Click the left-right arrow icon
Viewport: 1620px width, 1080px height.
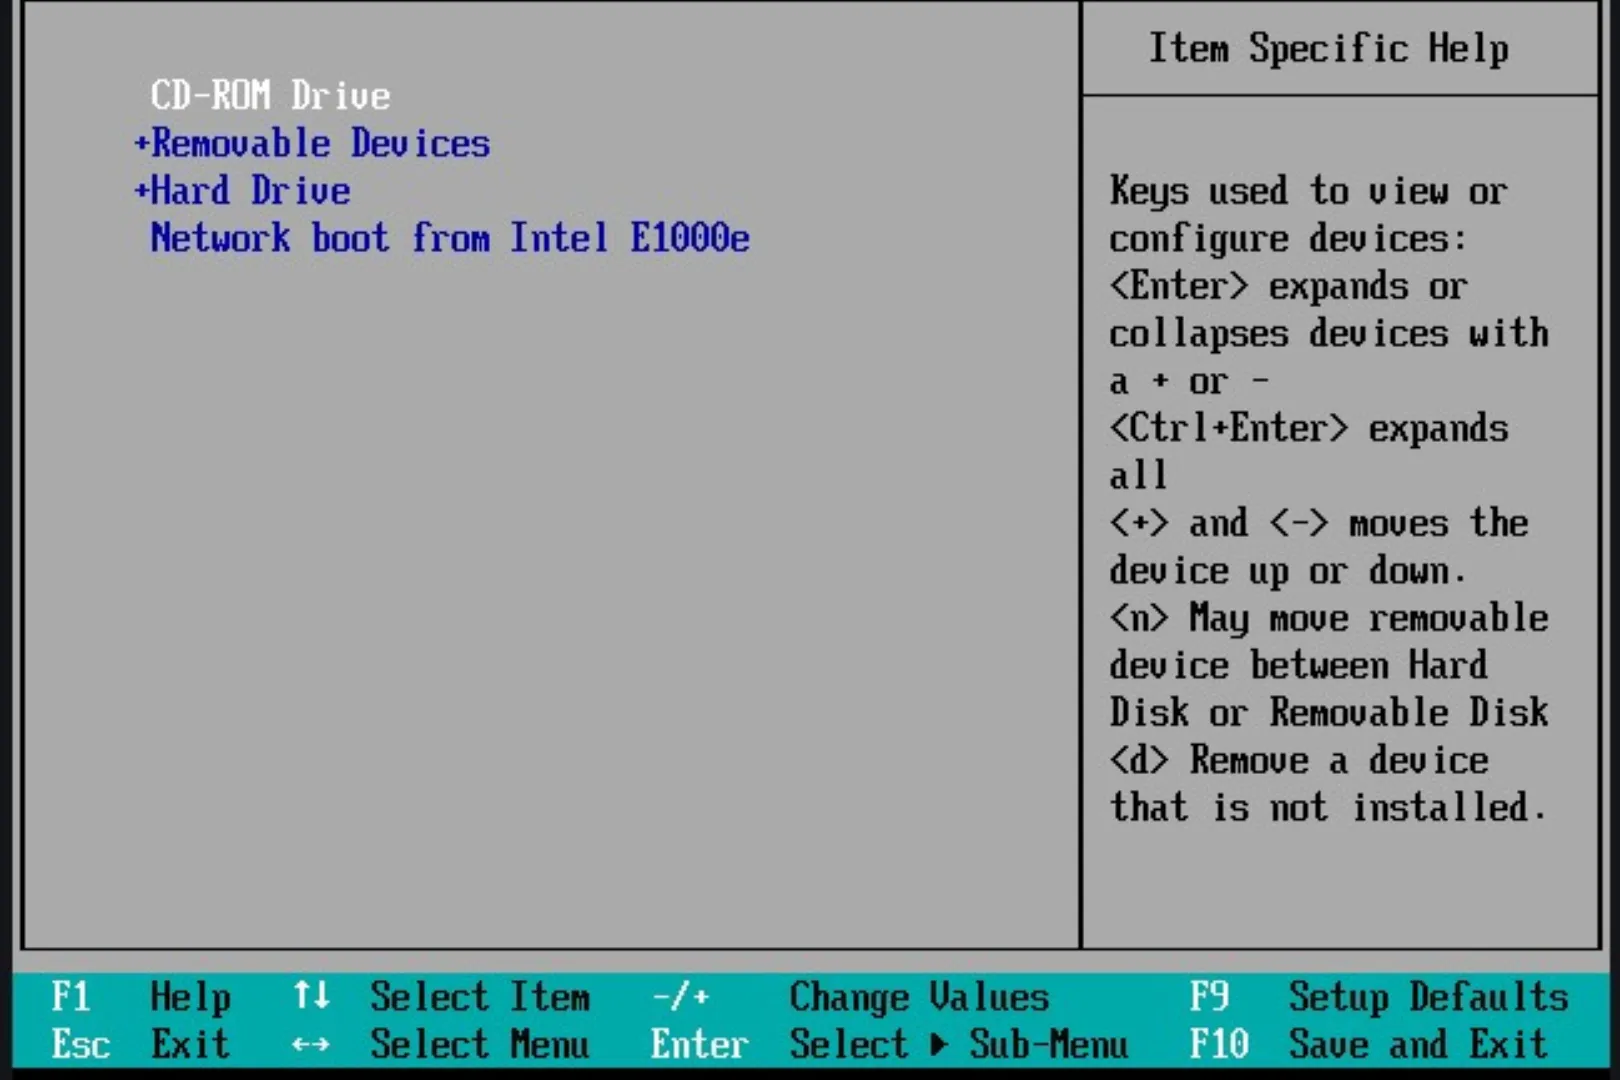(x=311, y=1045)
